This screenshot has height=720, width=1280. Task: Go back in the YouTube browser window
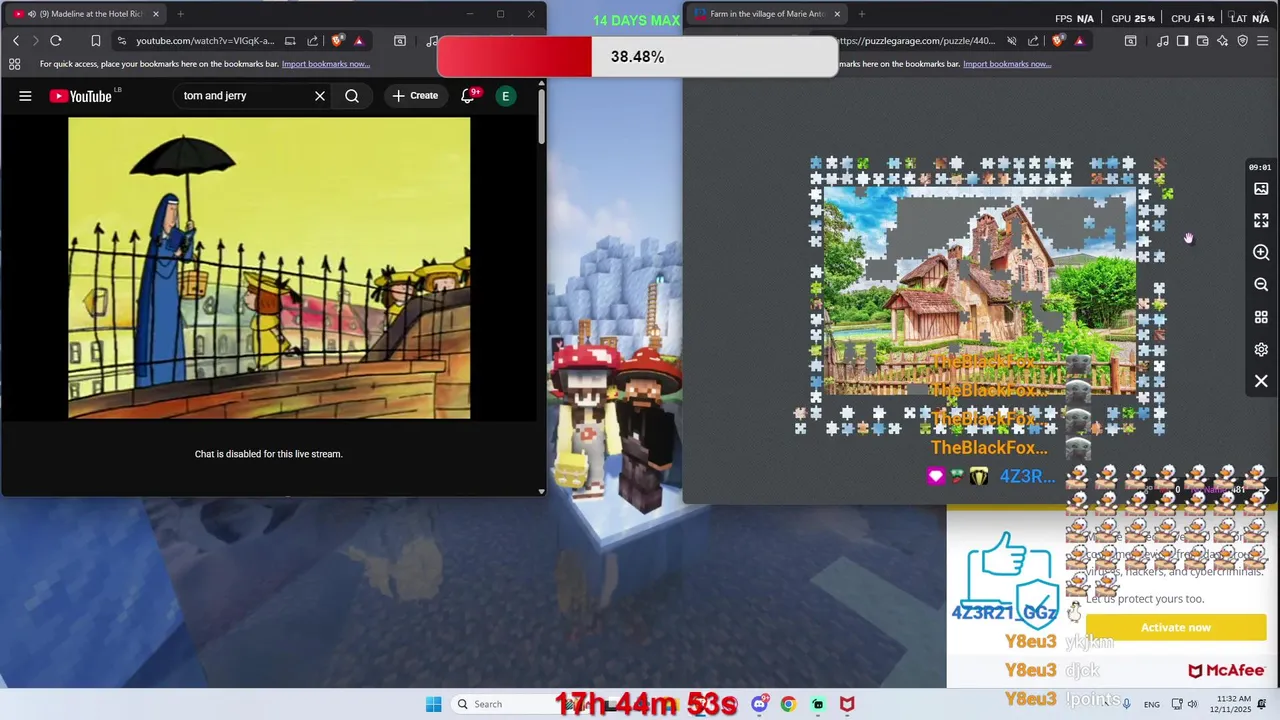point(16,41)
